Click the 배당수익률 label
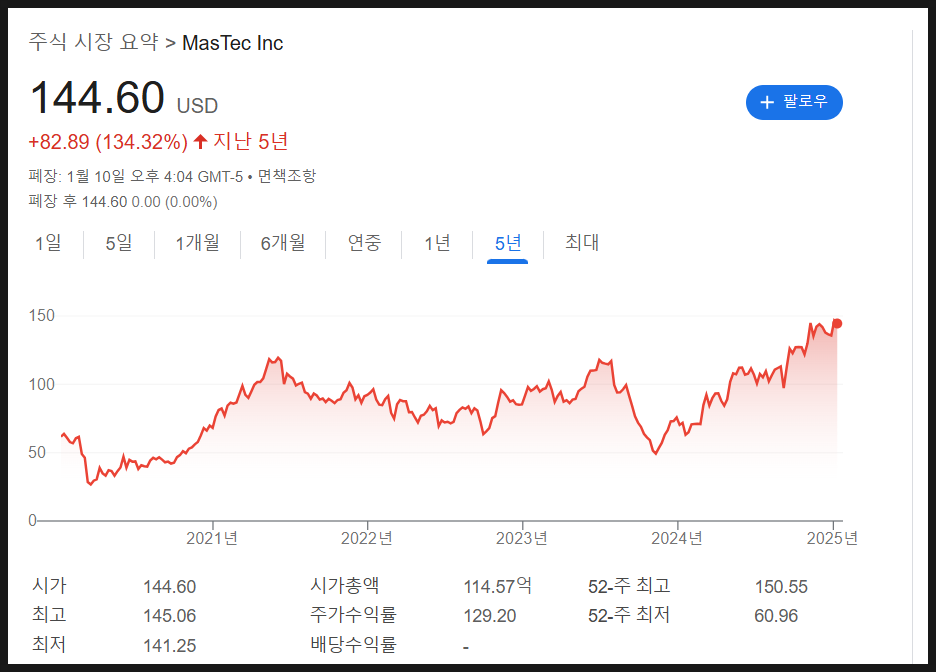Viewport: 936px width, 672px height. (x=353, y=645)
